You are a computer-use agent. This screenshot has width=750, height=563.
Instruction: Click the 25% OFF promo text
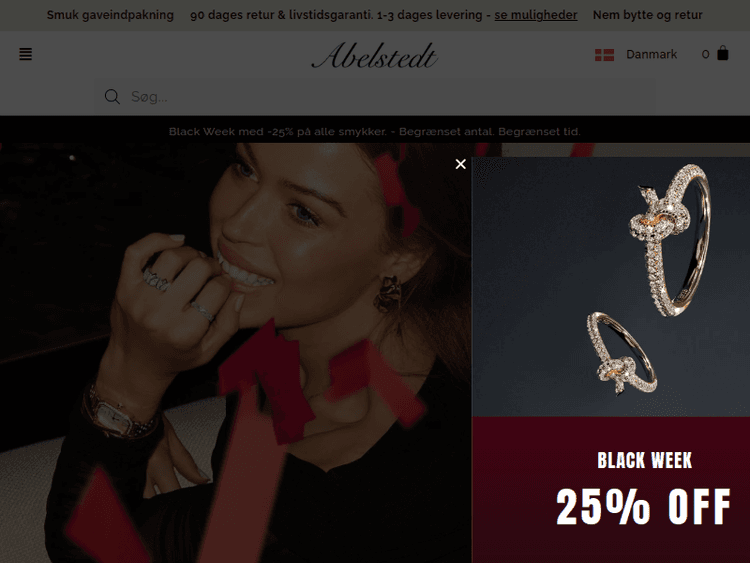[x=643, y=507]
